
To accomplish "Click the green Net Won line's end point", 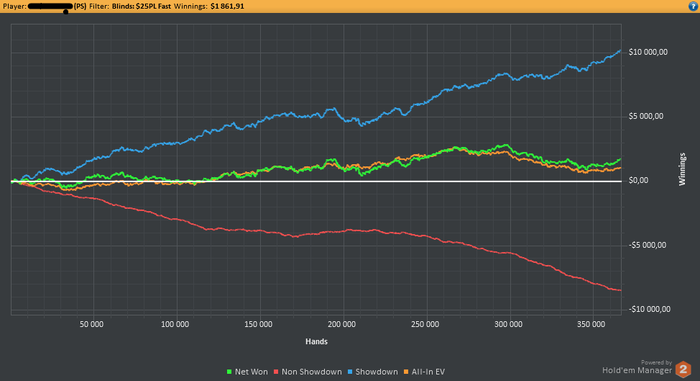I will click(x=620, y=159).
